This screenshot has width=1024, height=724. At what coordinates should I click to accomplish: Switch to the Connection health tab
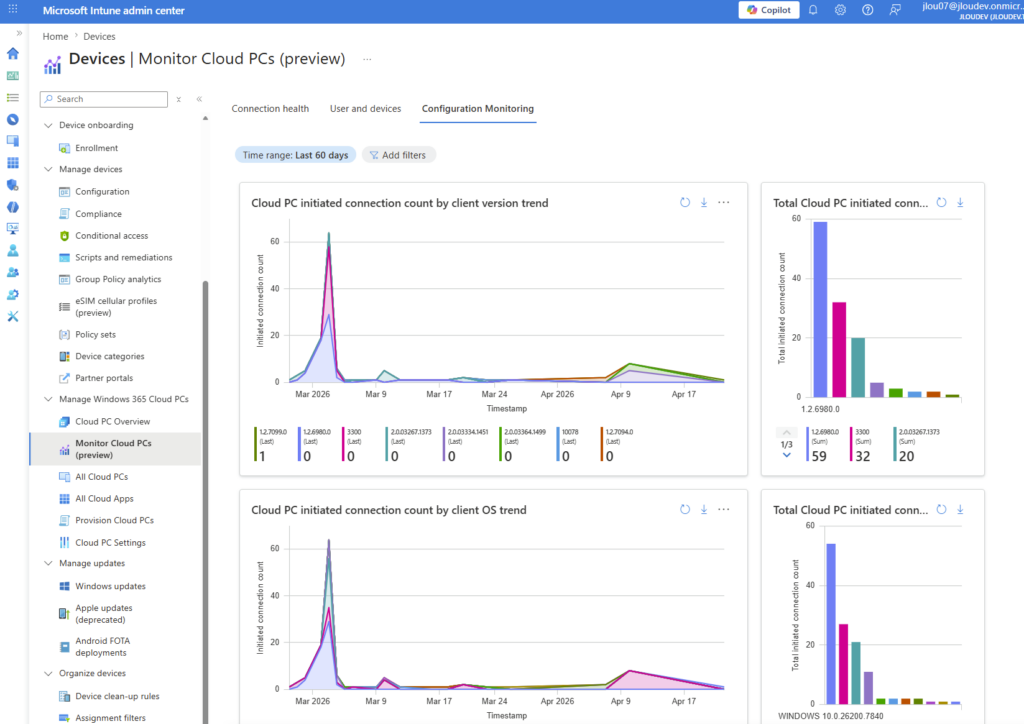click(270, 109)
